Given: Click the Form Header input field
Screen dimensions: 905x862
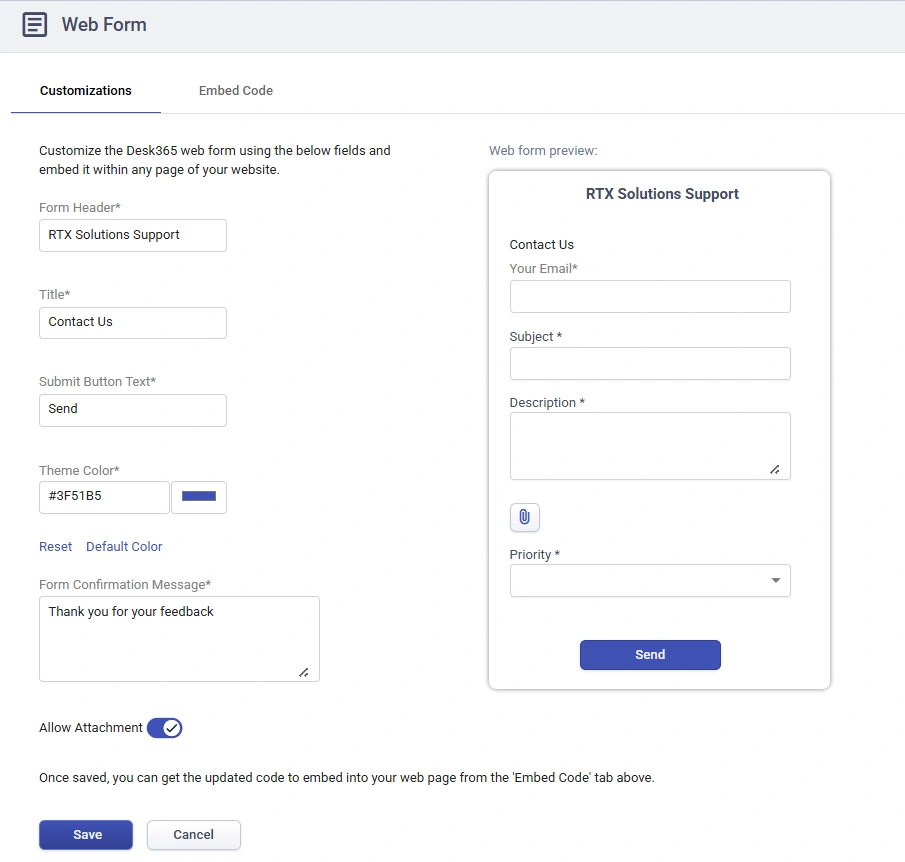Looking at the screenshot, I should (133, 235).
